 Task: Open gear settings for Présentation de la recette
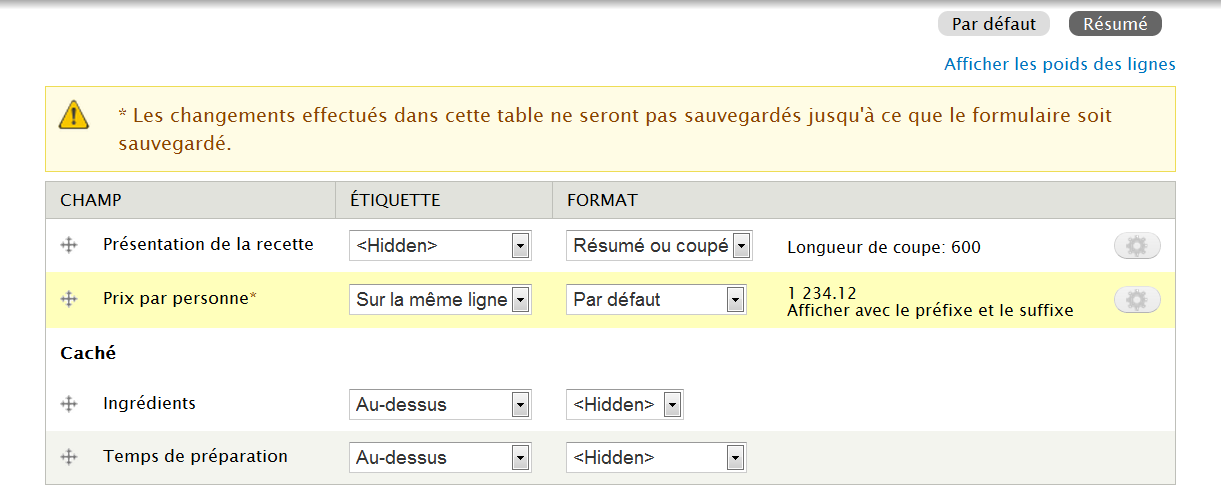tap(1136, 246)
